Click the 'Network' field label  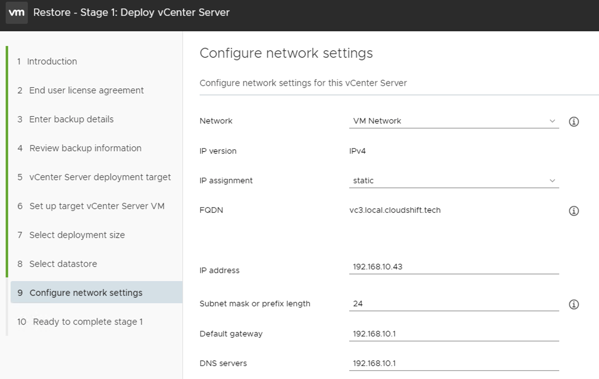tap(216, 121)
